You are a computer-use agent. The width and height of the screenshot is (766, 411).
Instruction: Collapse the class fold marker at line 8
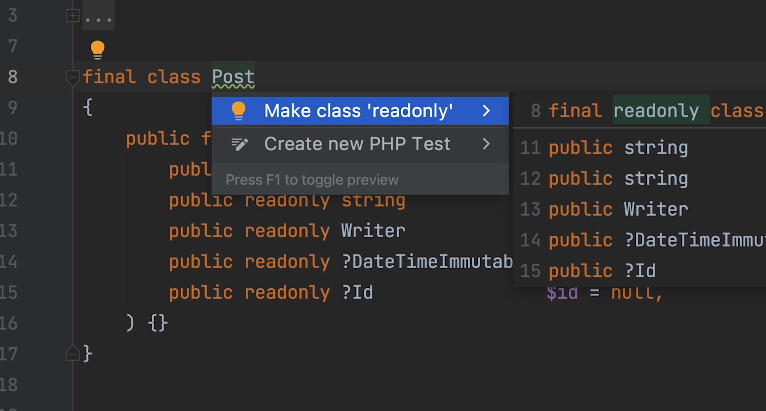coord(72,77)
